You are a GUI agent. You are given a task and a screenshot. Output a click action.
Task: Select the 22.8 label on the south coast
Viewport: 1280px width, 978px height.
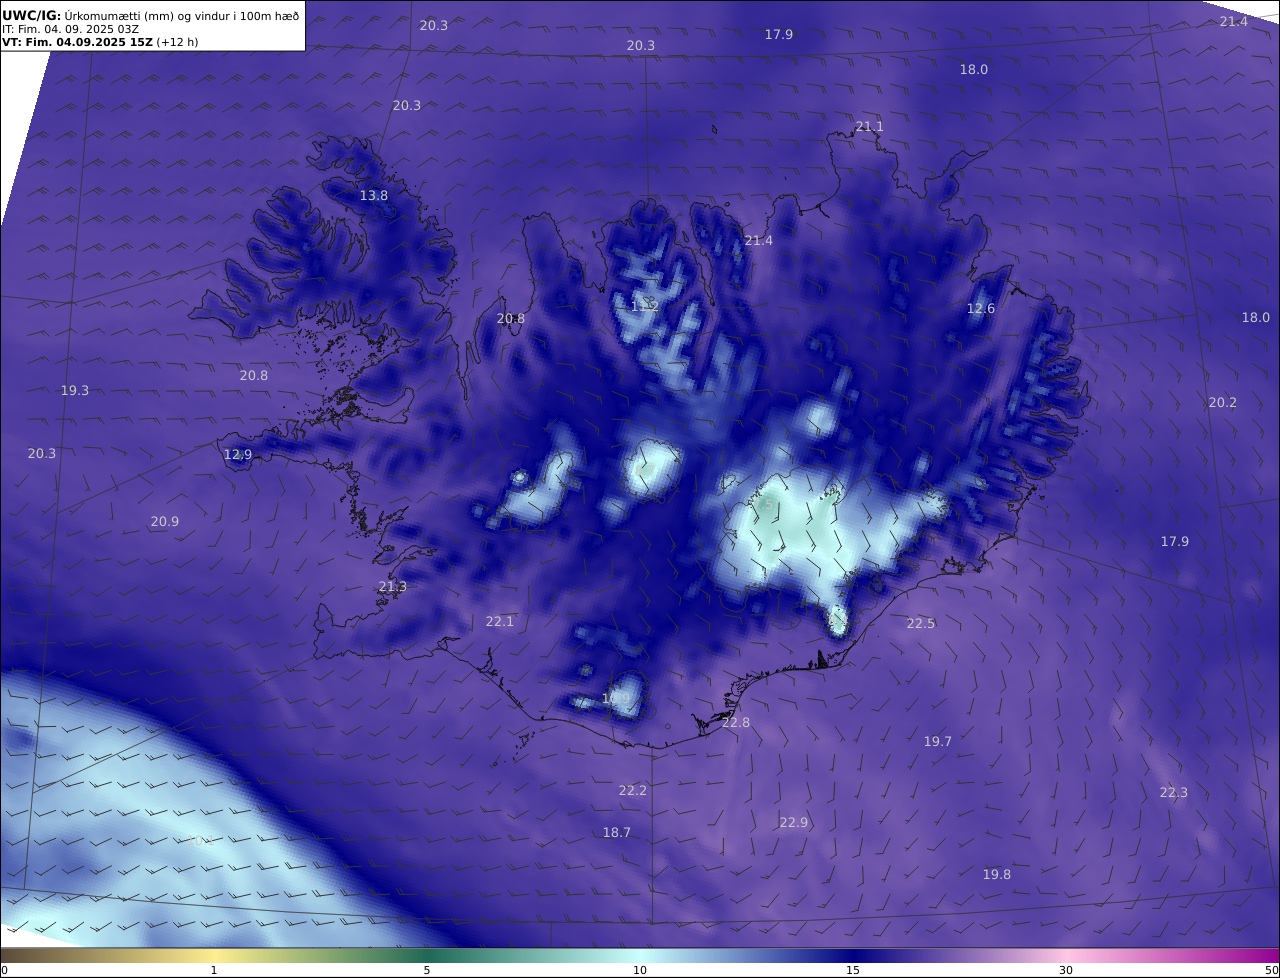735,723
